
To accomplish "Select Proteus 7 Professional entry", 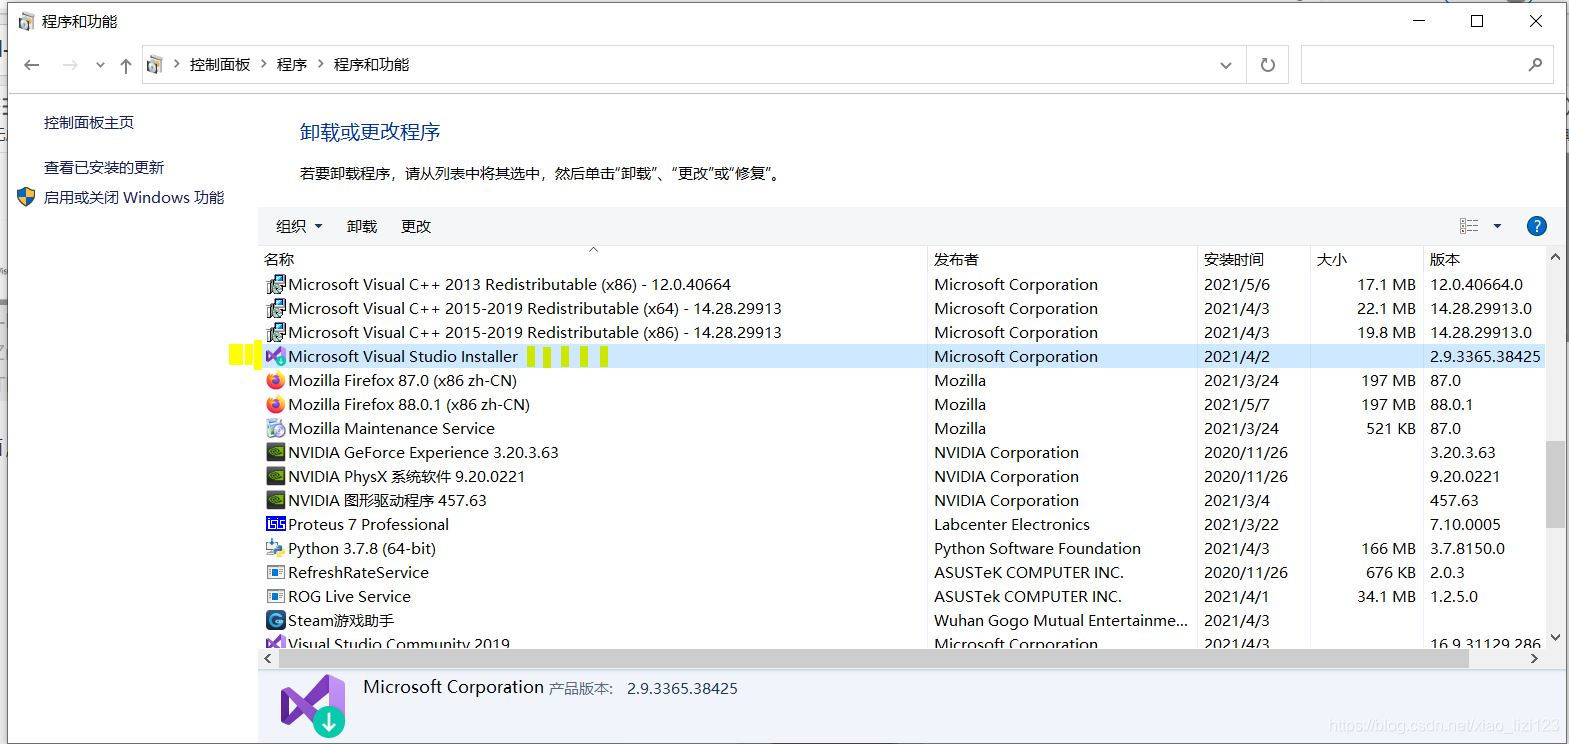I will point(368,525).
